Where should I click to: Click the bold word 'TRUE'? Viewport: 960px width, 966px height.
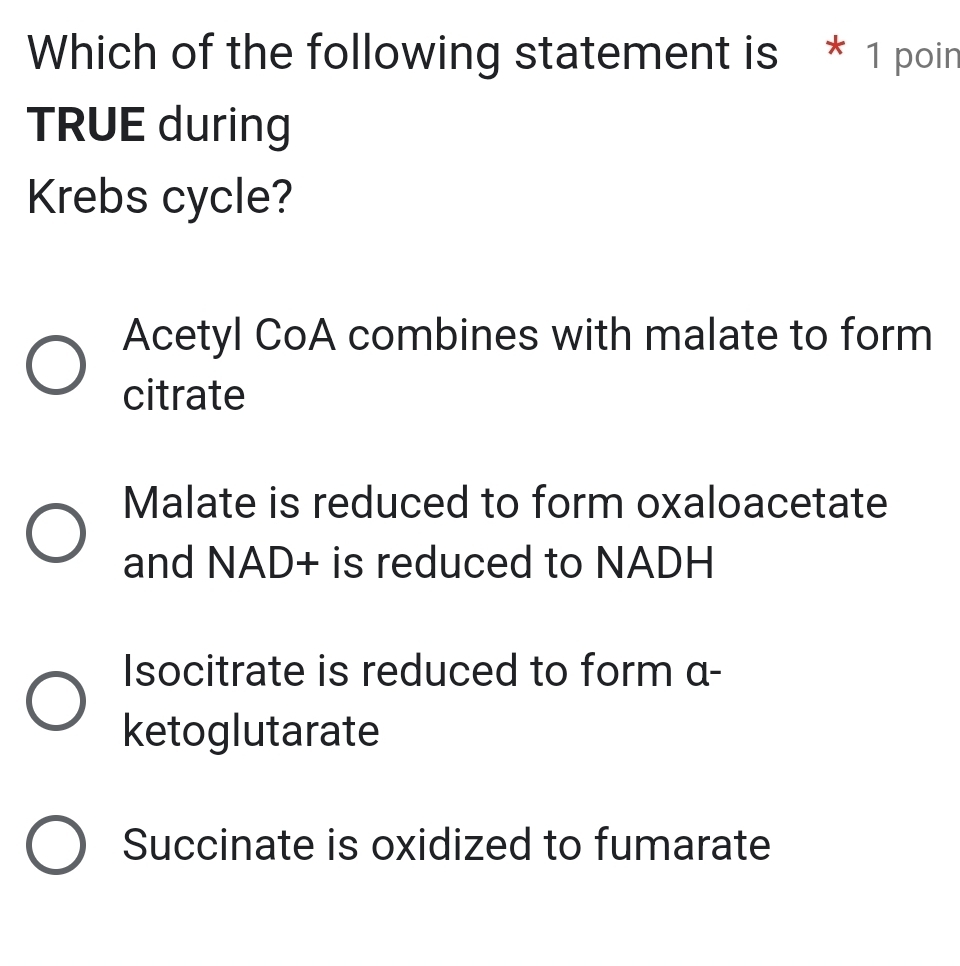(x=84, y=124)
